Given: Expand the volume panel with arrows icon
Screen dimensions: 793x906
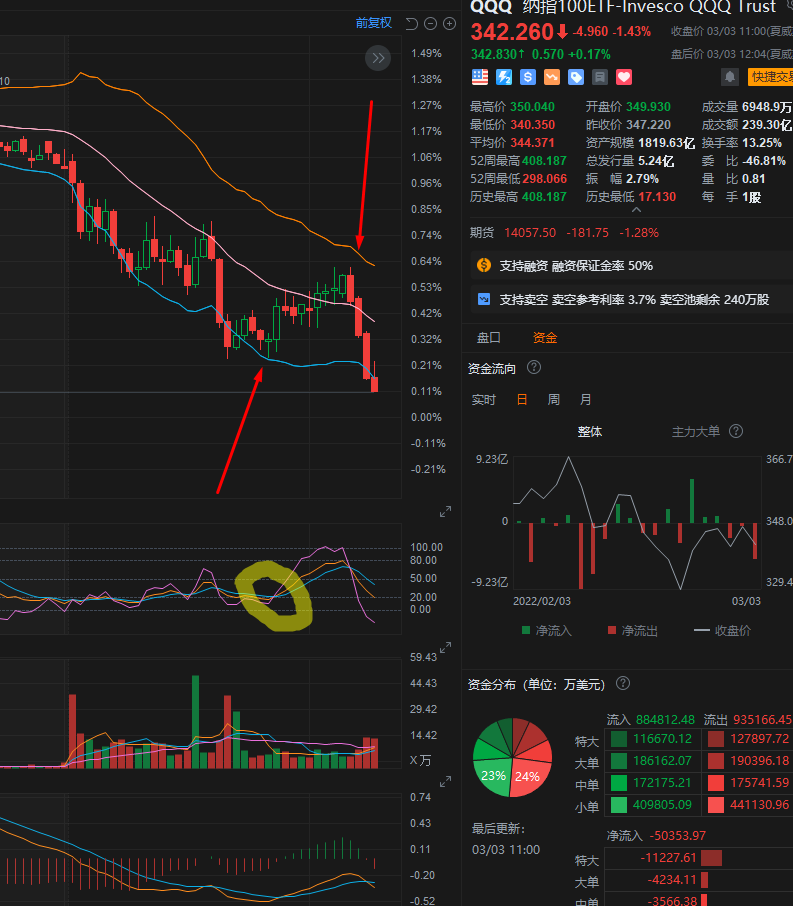Looking at the screenshot, I should [x=445, y=648].
